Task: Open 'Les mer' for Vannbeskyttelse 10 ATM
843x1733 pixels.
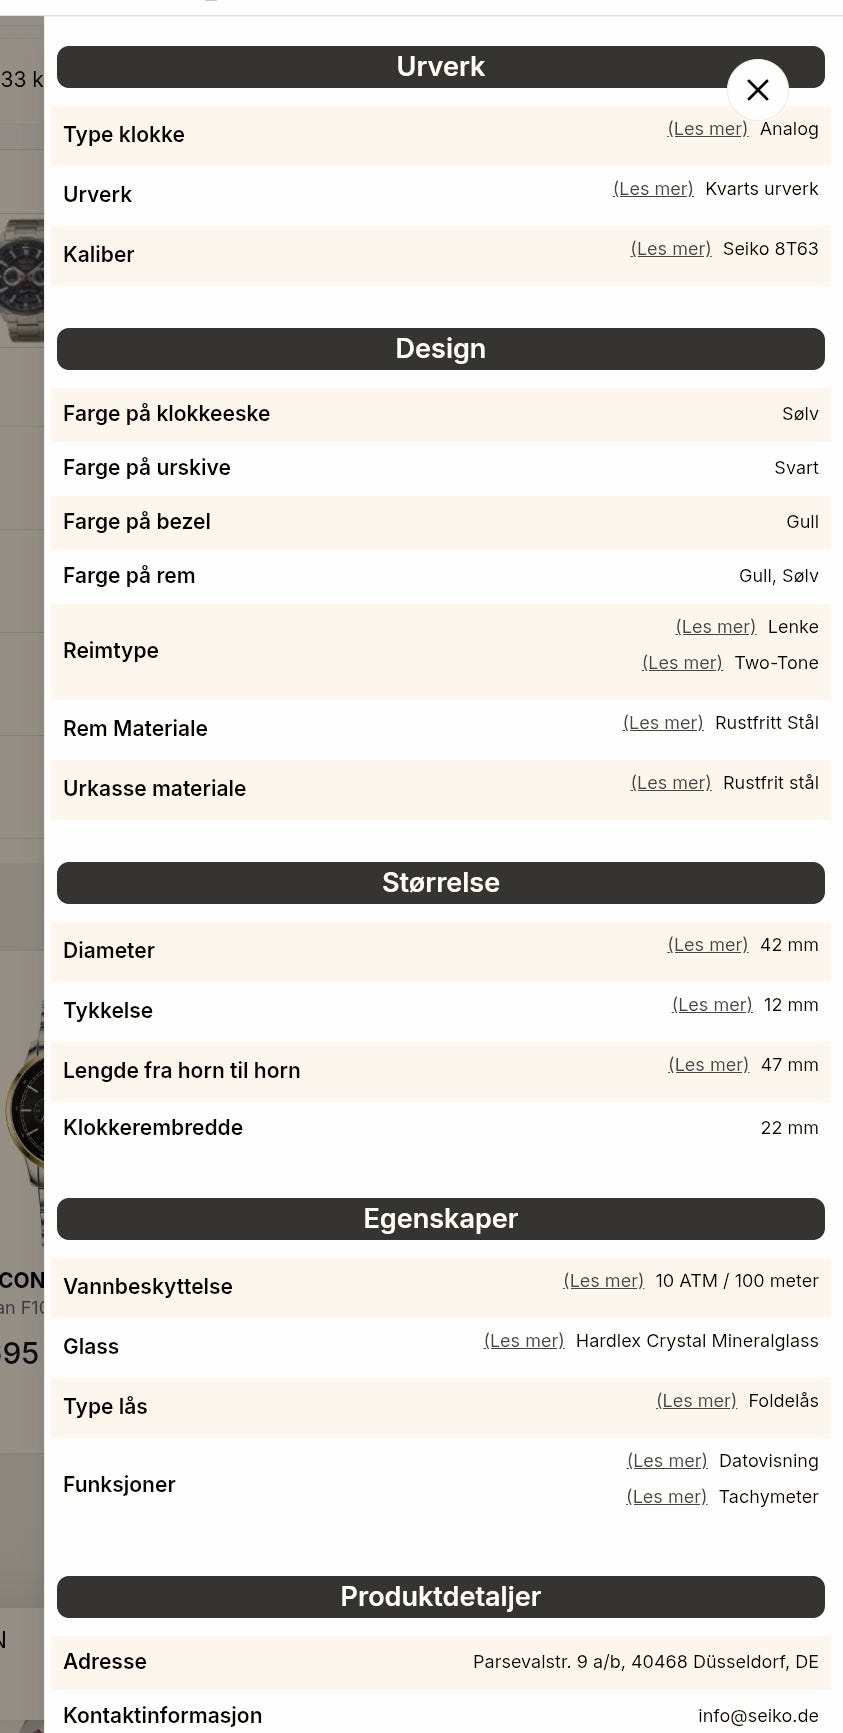Action: click(603, 1281)
